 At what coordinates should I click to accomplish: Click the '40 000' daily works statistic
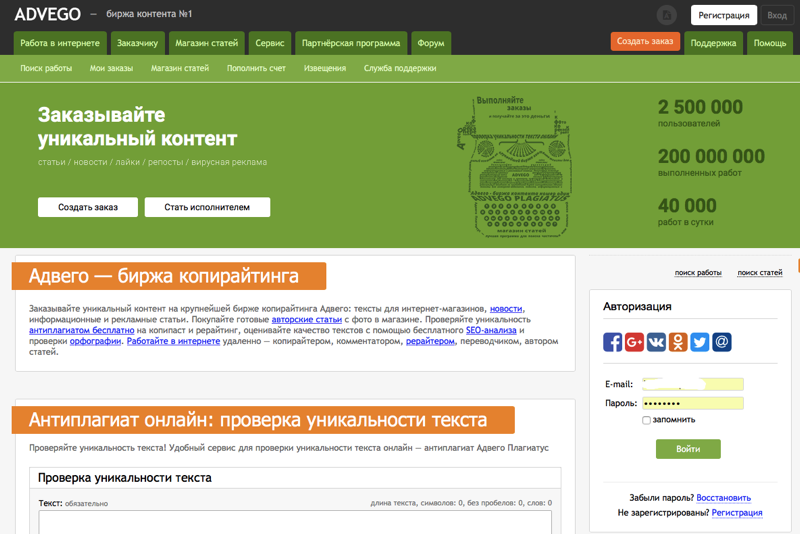[687, 206]
